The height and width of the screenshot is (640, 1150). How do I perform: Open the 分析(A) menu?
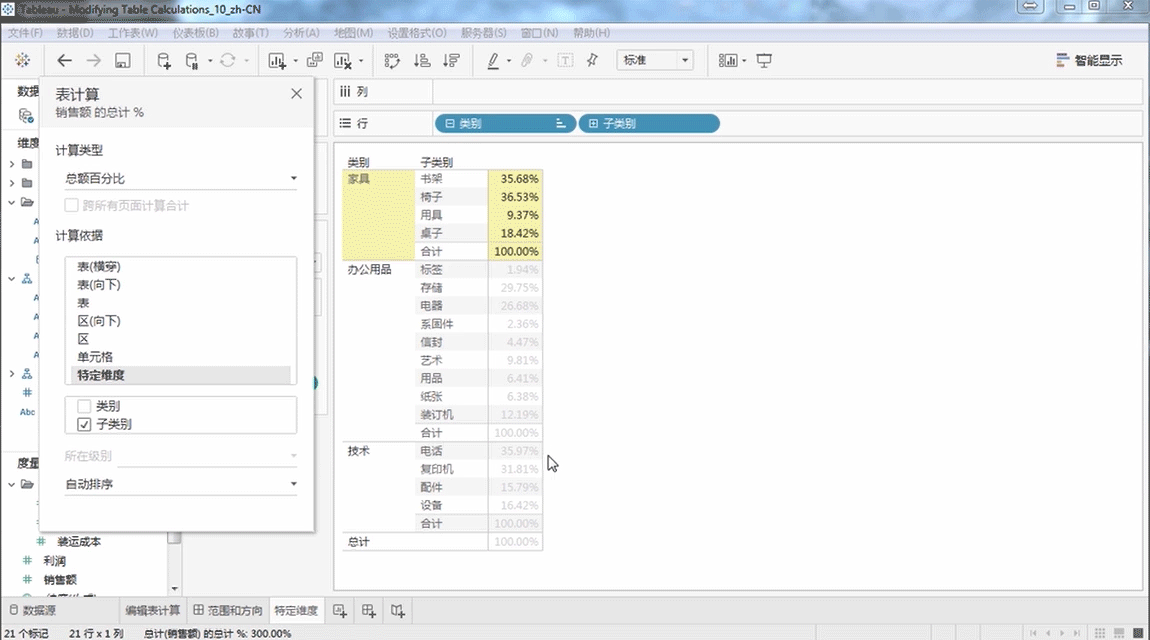(301, 33)
